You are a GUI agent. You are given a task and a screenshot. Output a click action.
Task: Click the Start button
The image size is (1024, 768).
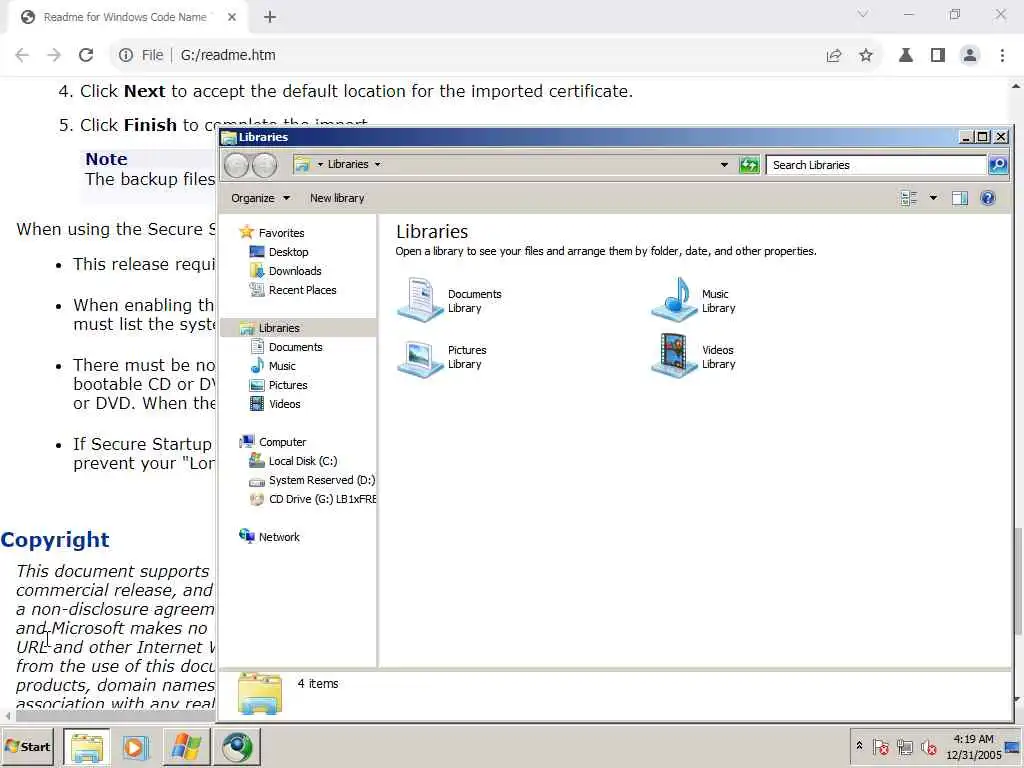27,746
